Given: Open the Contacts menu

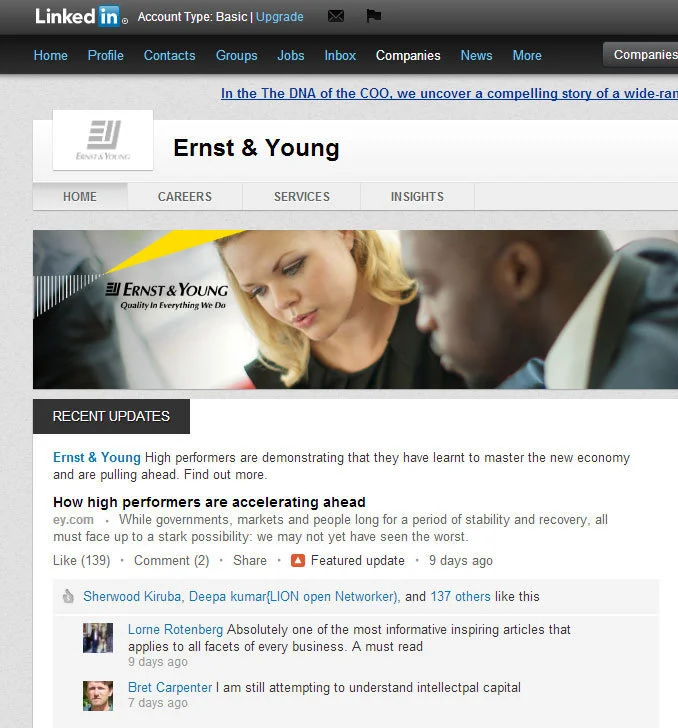Looking at the screenshot, I should (170, 55).
